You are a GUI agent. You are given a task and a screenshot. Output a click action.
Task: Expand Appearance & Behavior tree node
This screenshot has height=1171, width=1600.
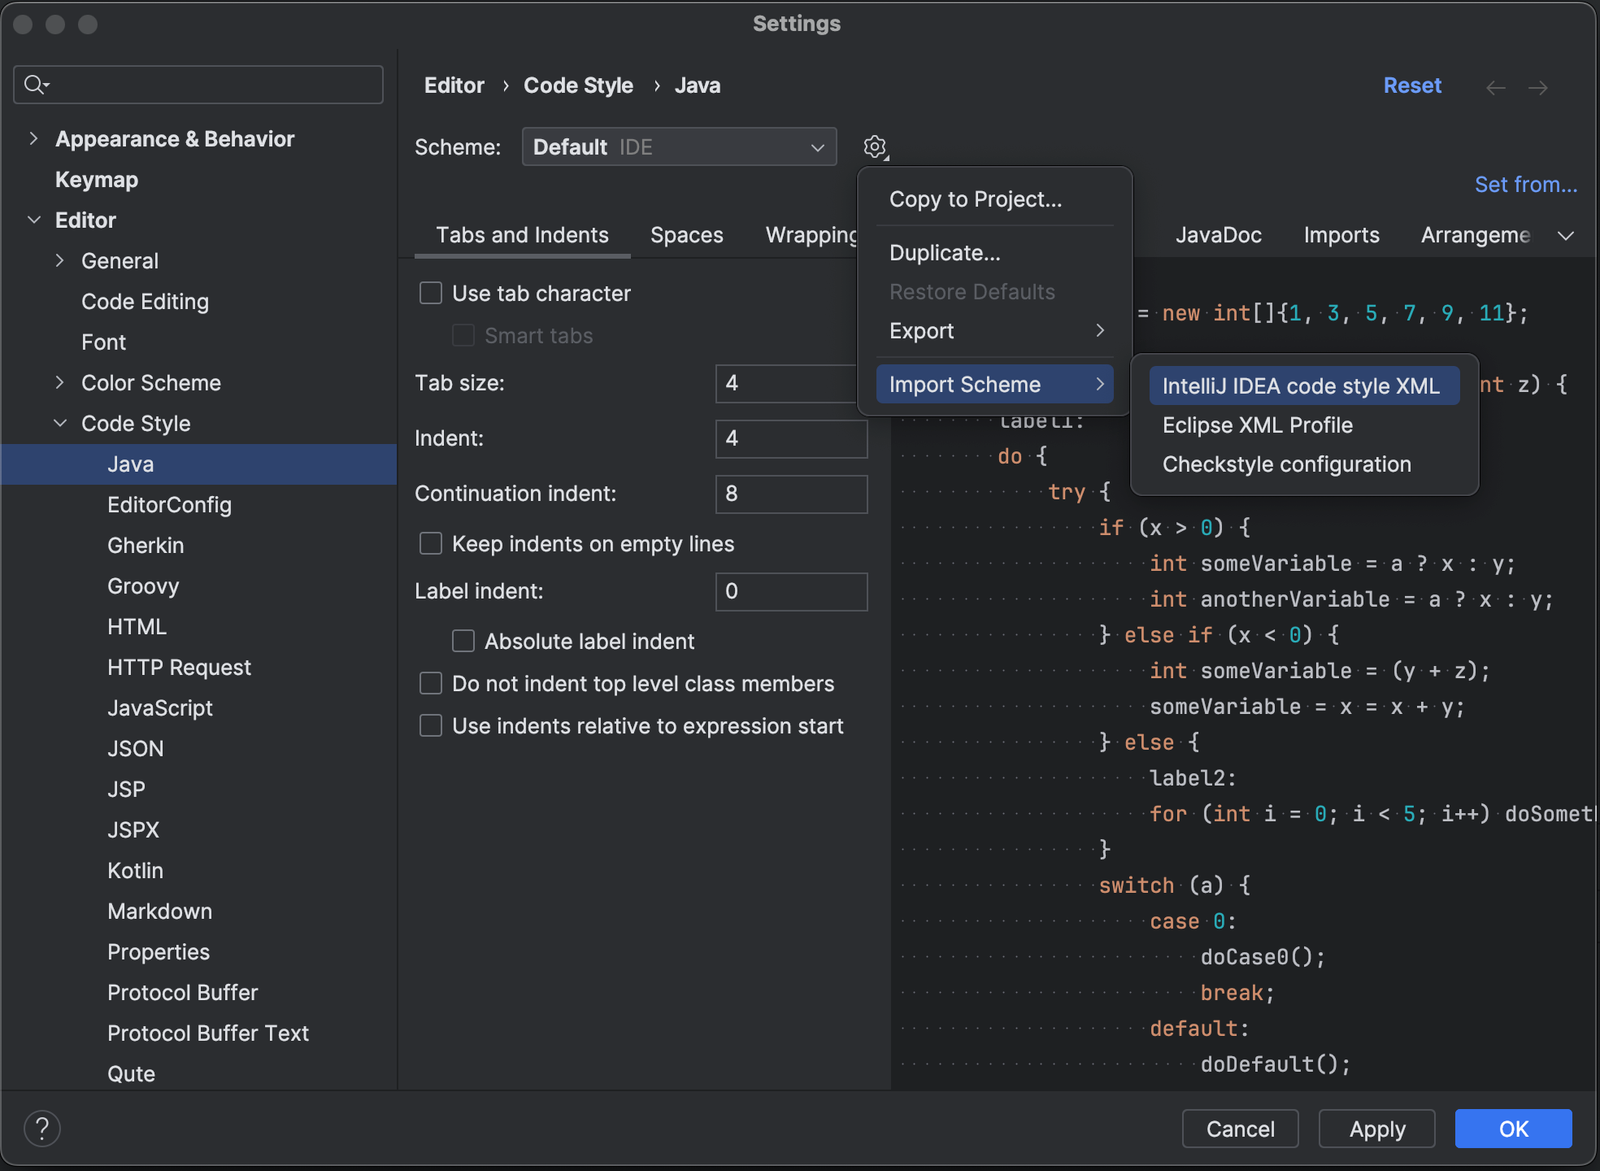(x=34, y=139)
